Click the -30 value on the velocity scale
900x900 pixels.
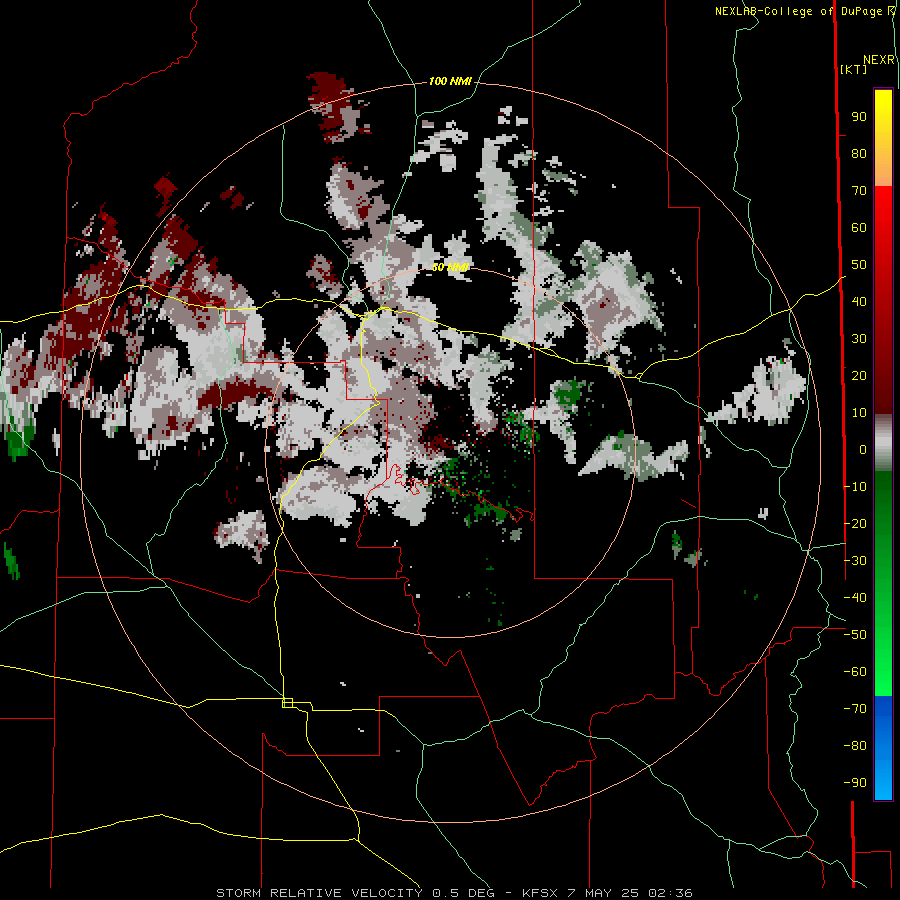click(855, 561)
